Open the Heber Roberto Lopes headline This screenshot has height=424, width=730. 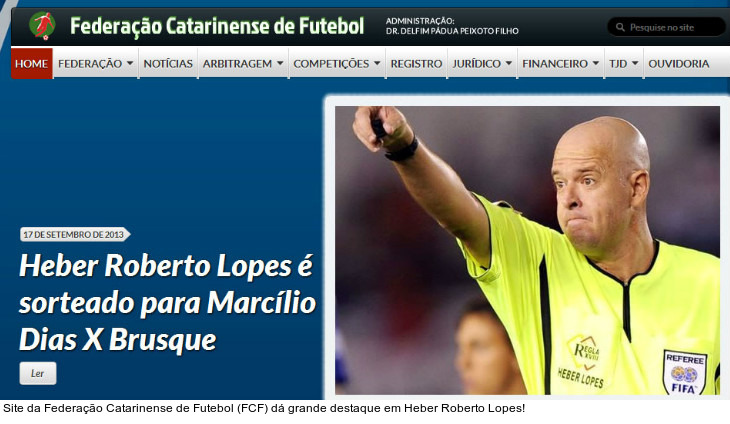tap(168, 303)
